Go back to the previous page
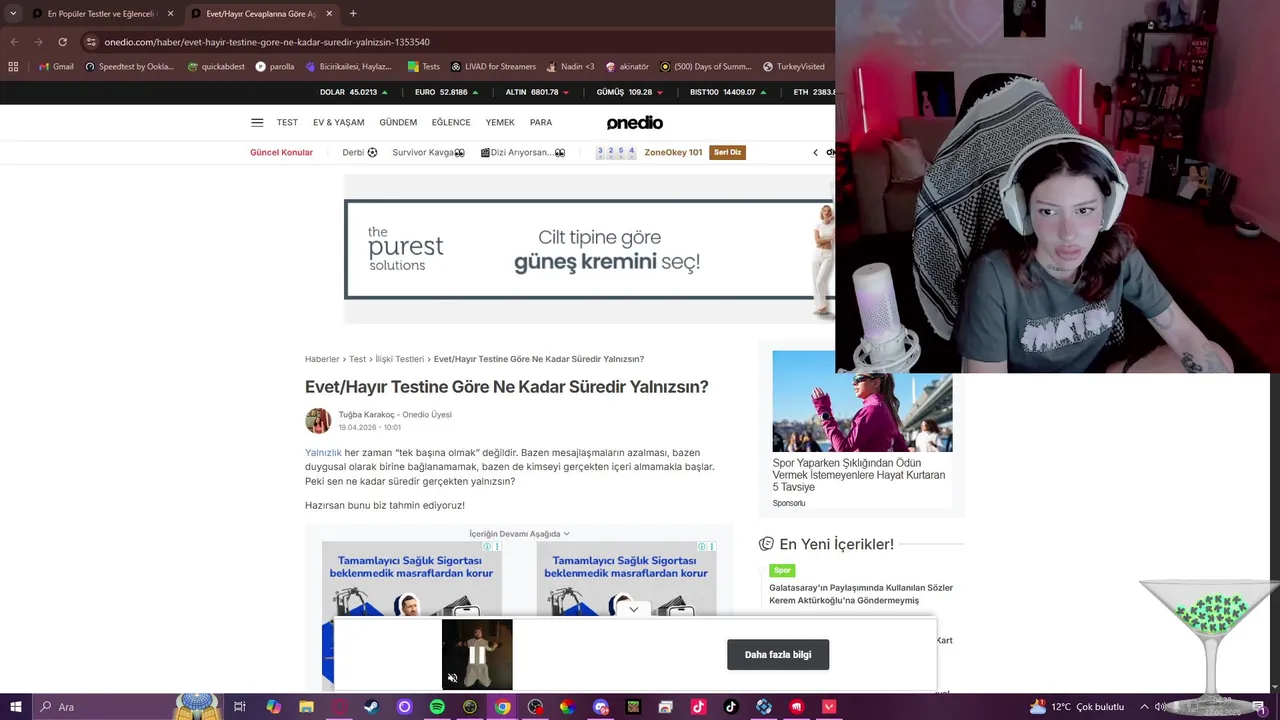 point(14,42)
